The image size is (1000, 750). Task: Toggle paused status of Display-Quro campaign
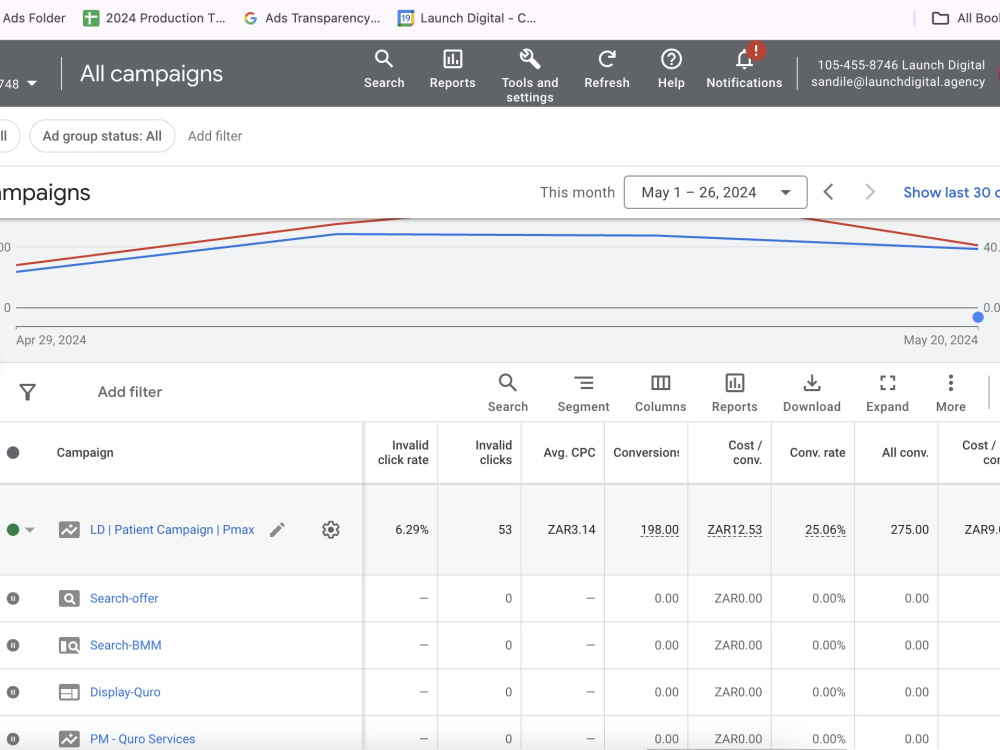click(x=13, y=692)
